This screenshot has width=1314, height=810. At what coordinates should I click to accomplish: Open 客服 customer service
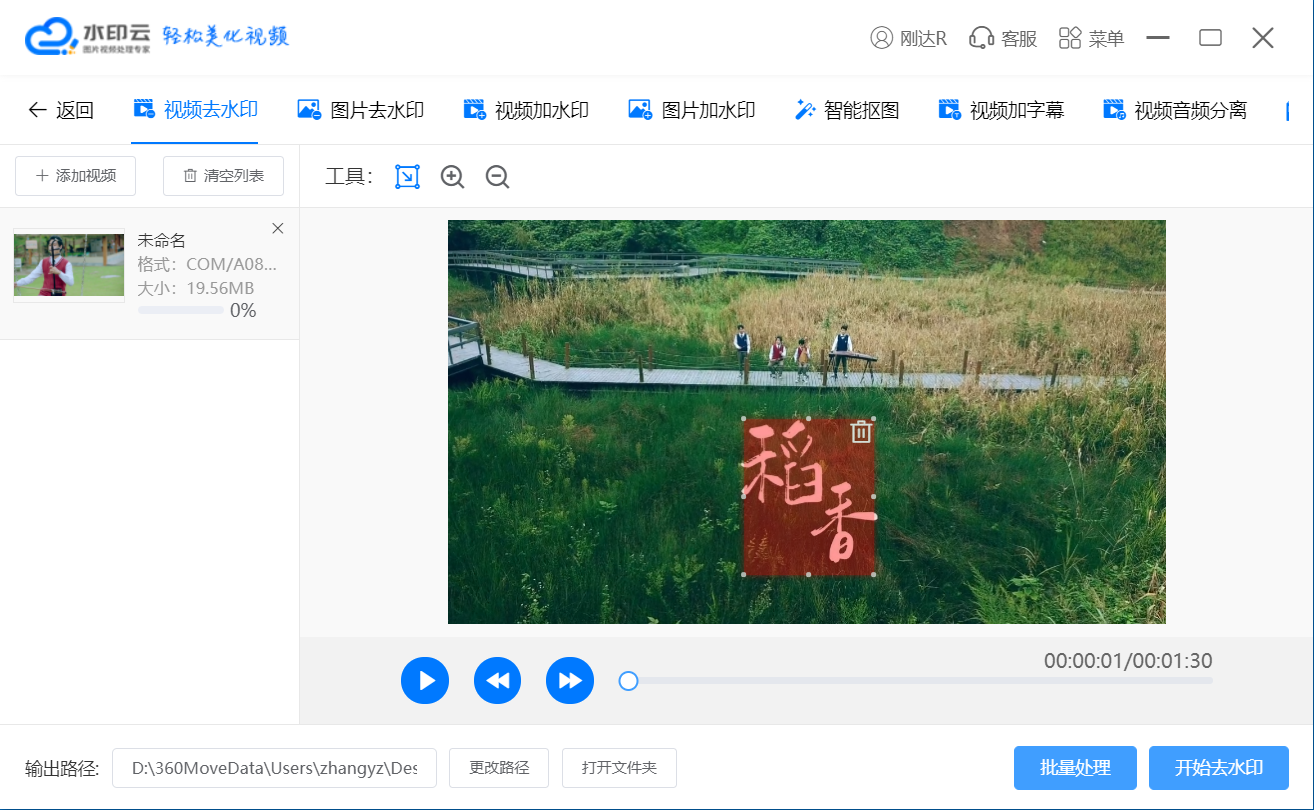[x=1003, y=38]
